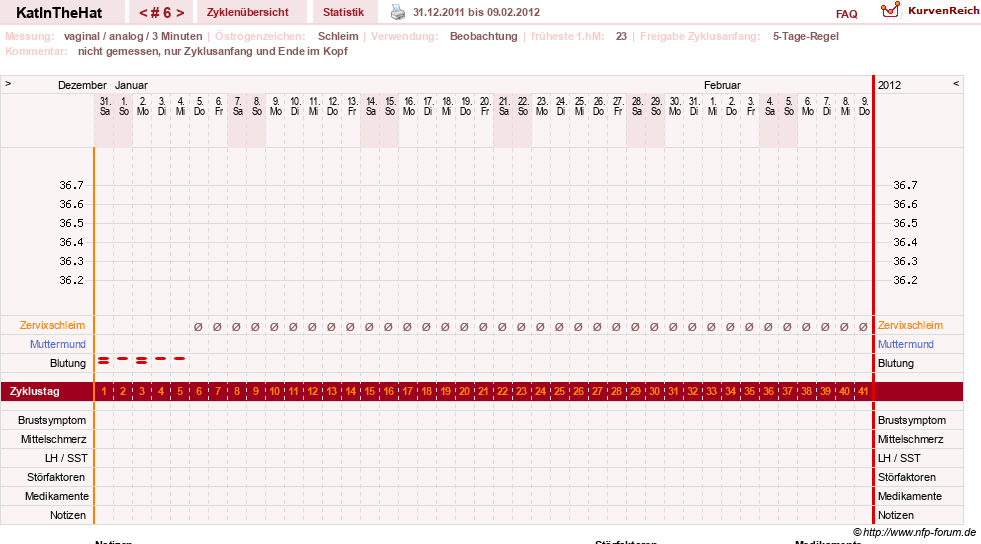Click the left LH / SST label
Viewport: 981px width, 544px height.
click(x=66, y=458)
